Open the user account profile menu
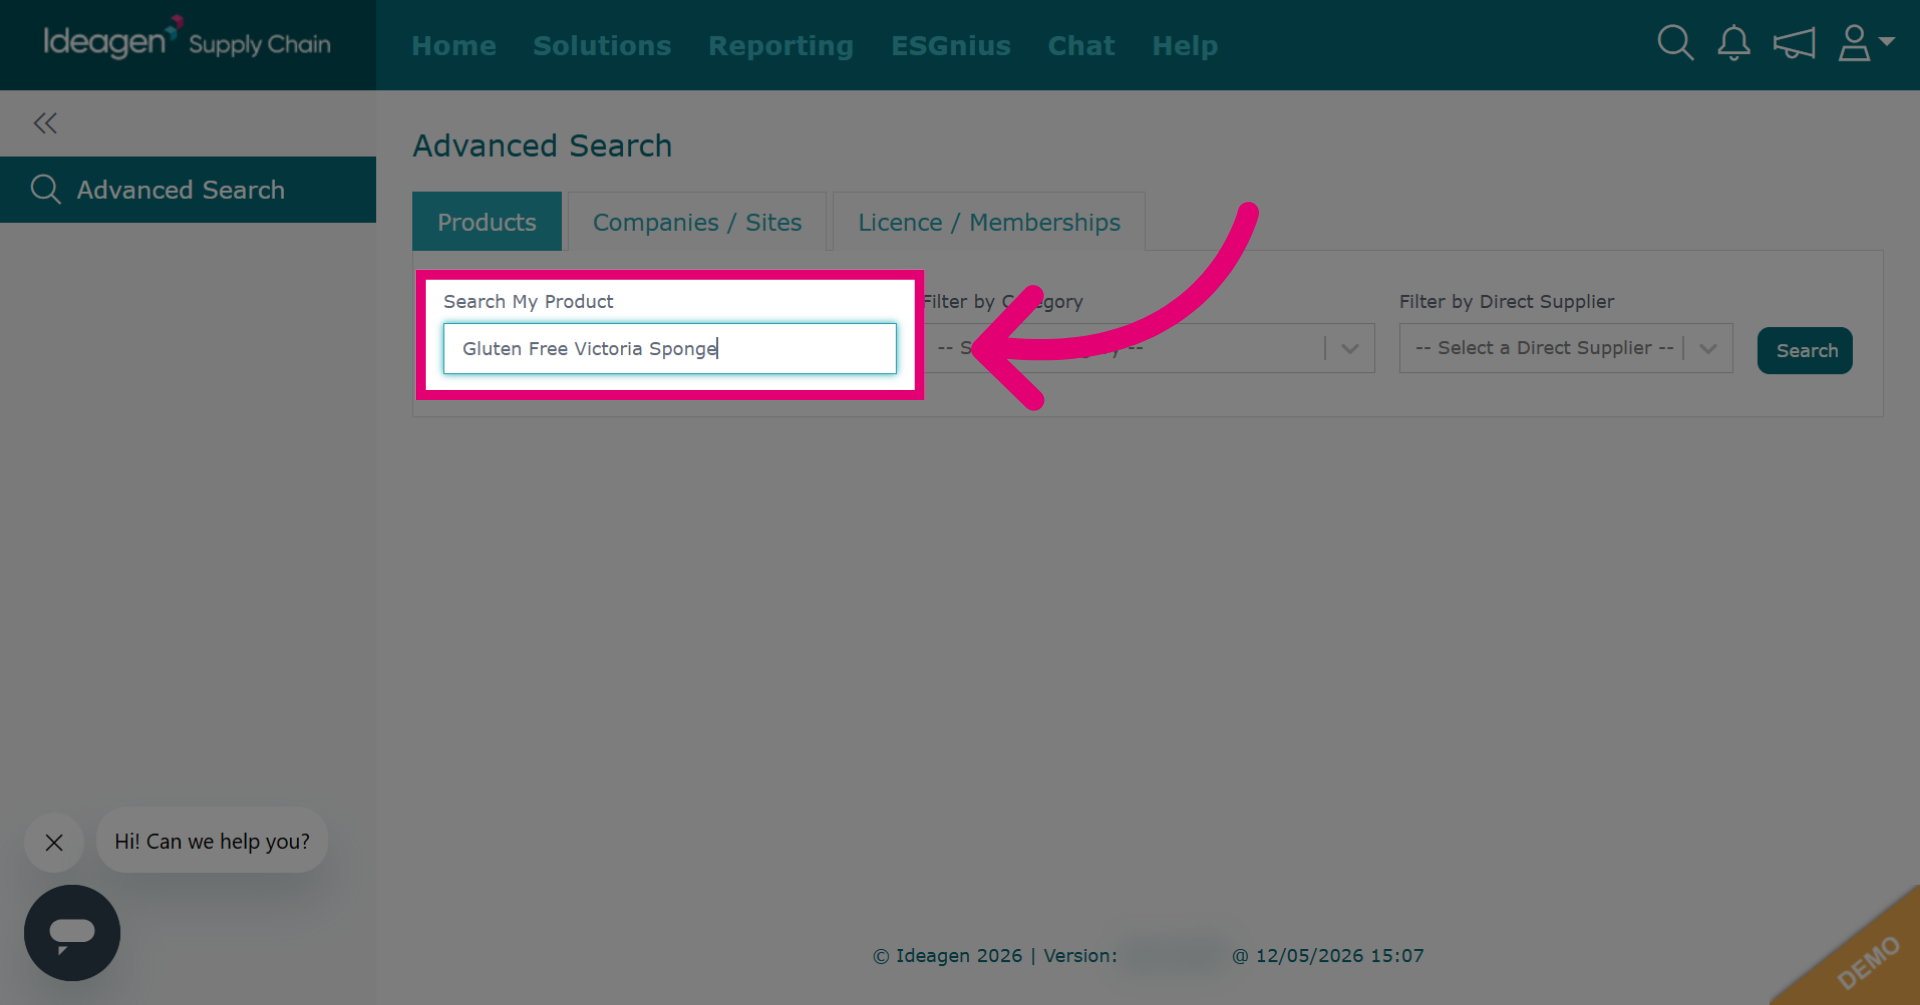 (x=1866, y=43)
